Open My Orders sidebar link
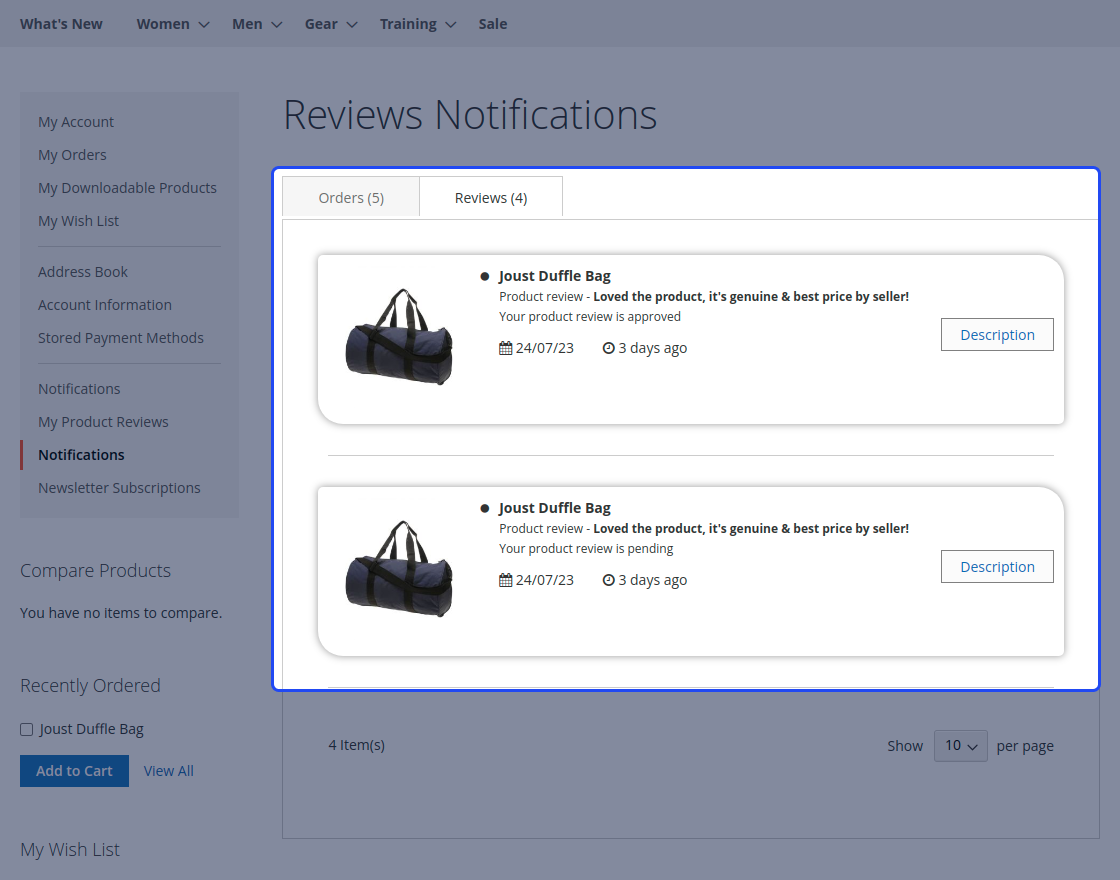 [72, 155]
